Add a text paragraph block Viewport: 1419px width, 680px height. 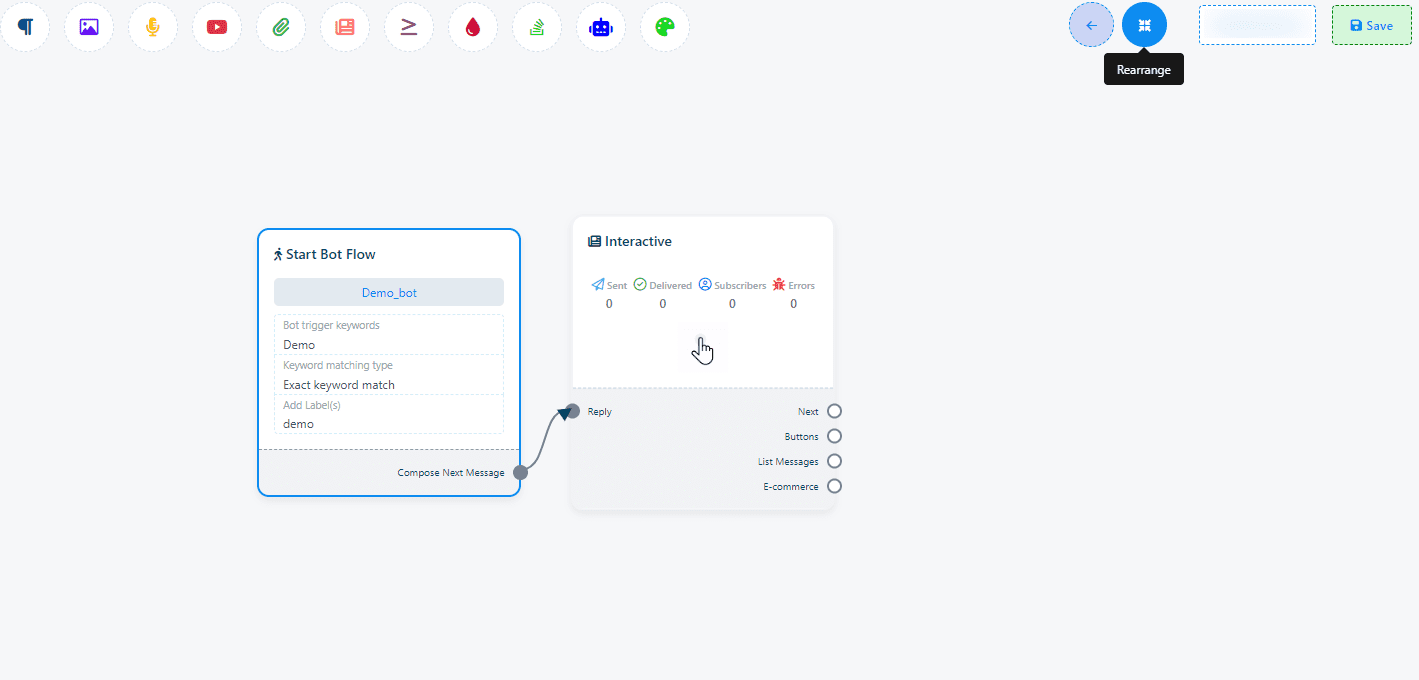[25, 27]
